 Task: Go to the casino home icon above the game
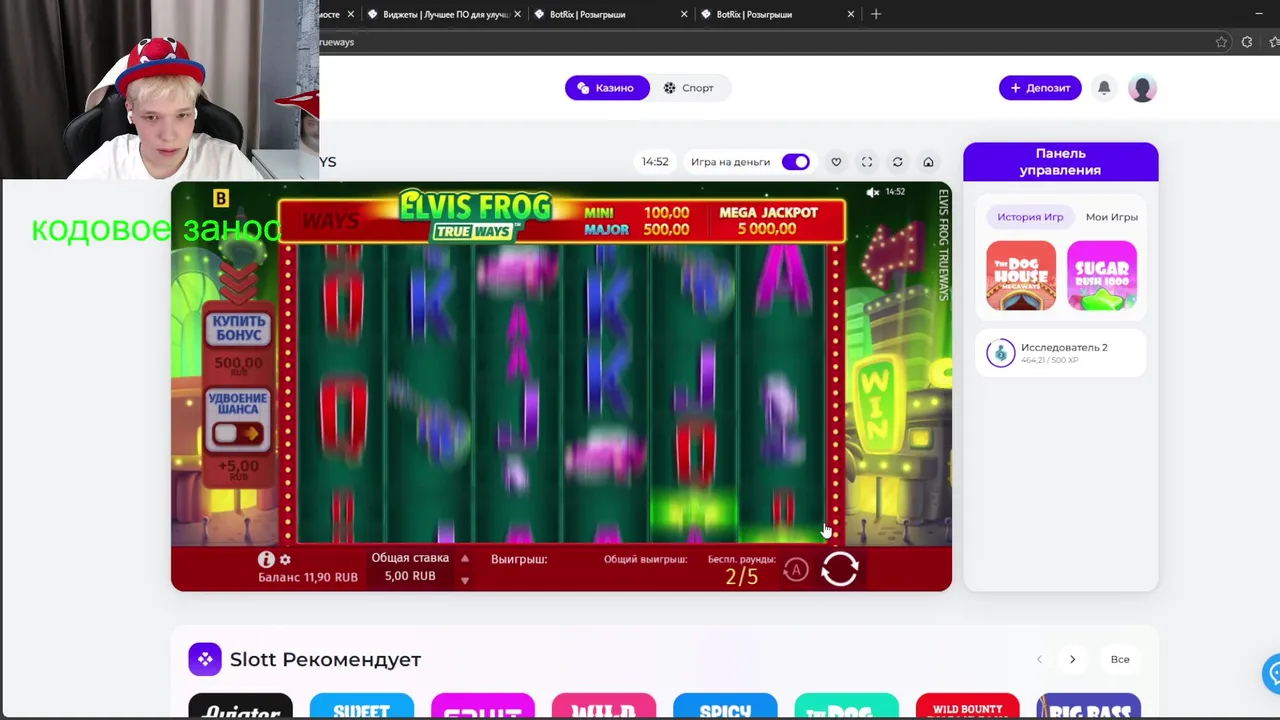coord(928,162)
